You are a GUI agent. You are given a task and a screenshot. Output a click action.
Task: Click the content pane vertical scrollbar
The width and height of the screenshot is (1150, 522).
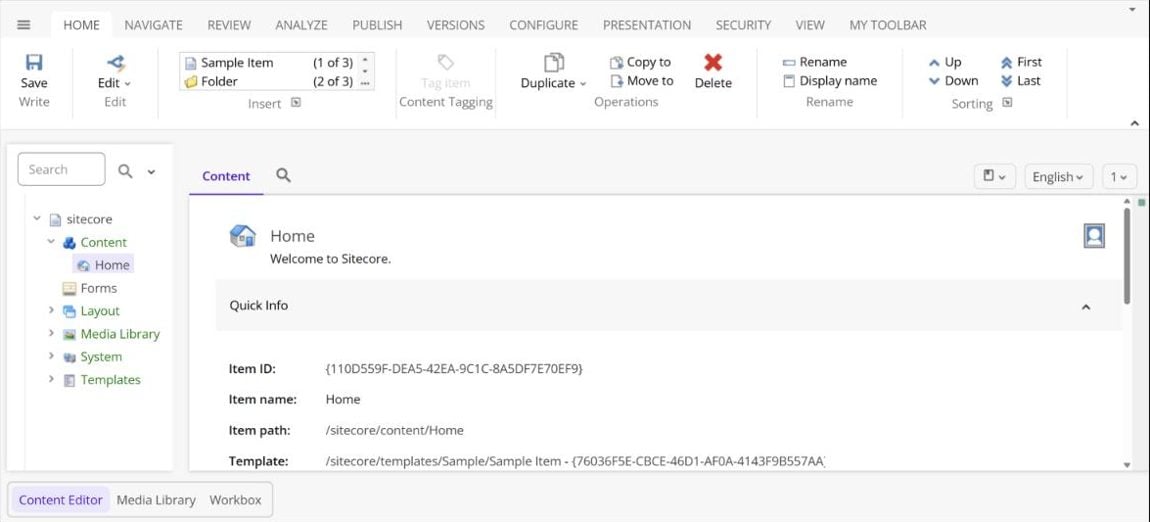tap(1127, 257)
